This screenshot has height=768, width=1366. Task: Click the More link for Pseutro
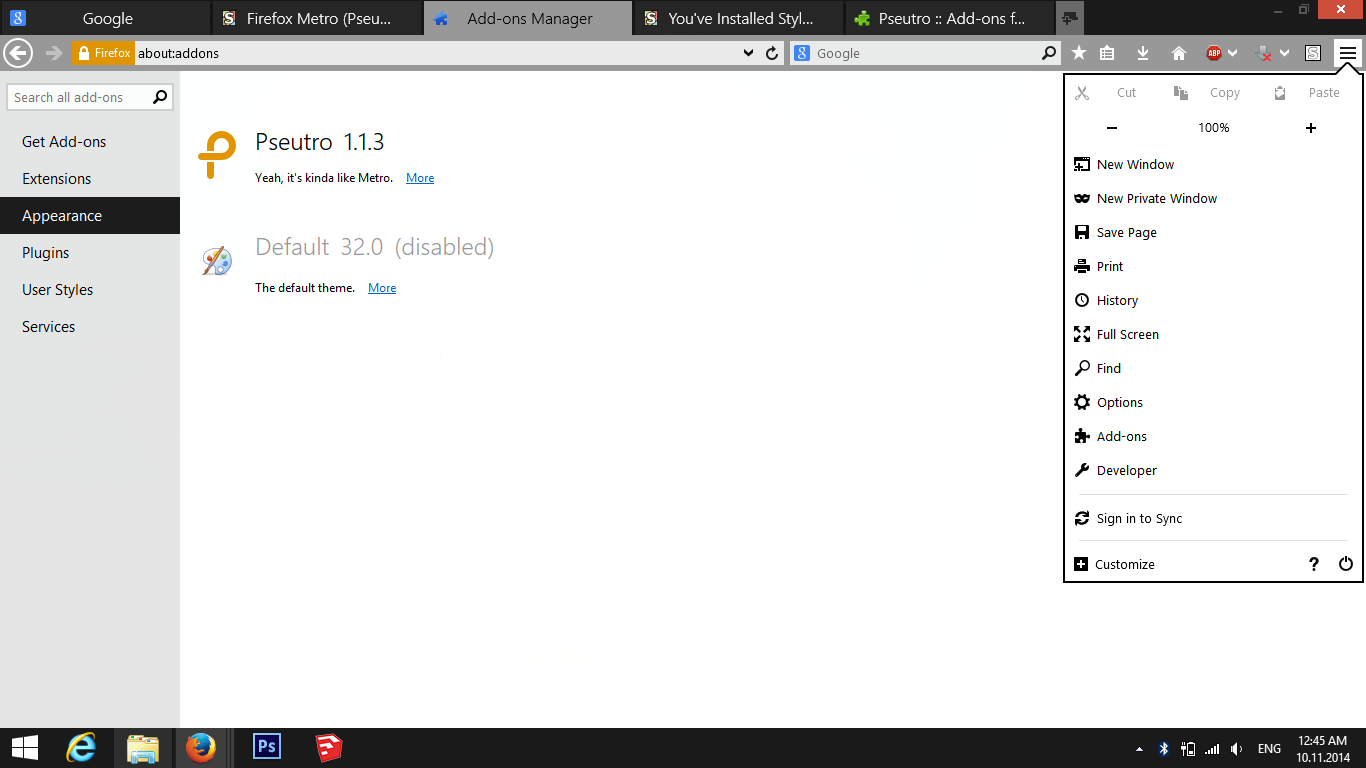(x=420, y=178)
